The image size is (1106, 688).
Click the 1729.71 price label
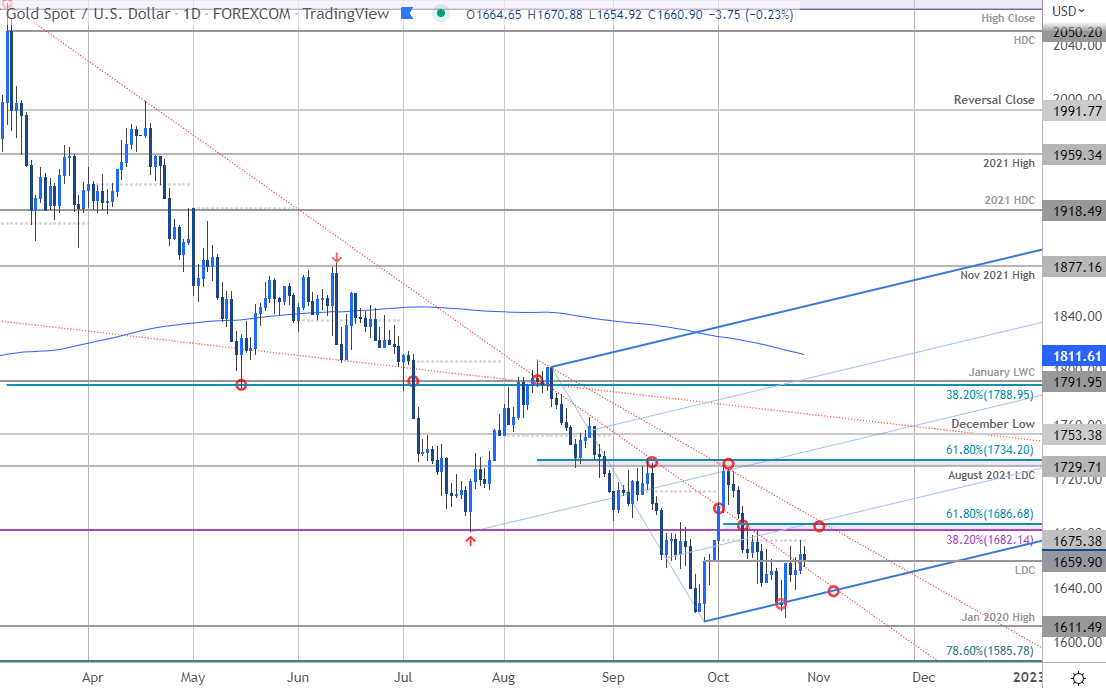pyautogui.click(x=1076, y=467)
